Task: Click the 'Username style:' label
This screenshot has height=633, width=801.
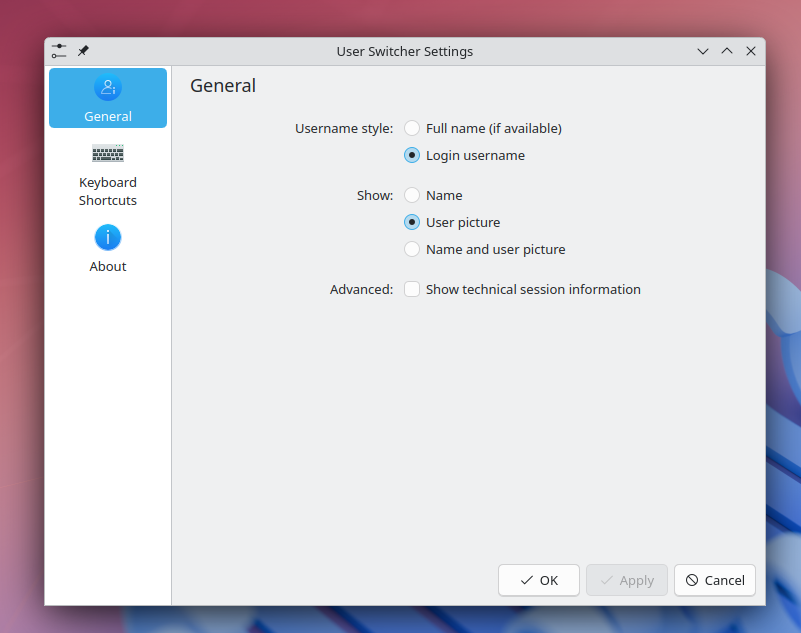Action: pos(344,128)
